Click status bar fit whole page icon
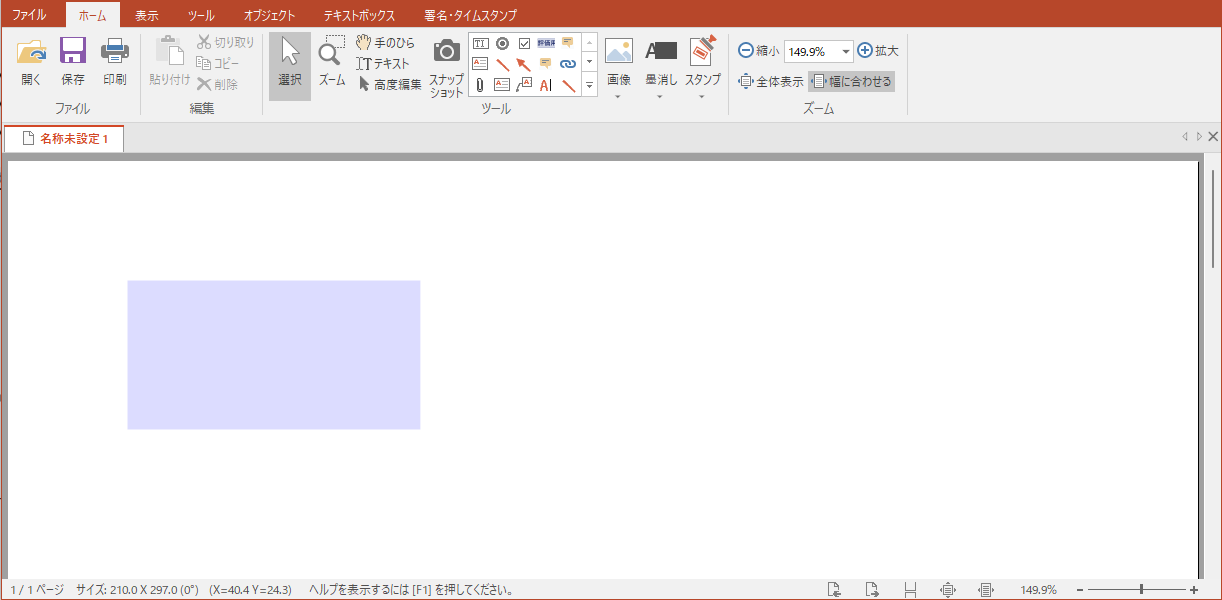1222x600 pixels. (948, 590)
